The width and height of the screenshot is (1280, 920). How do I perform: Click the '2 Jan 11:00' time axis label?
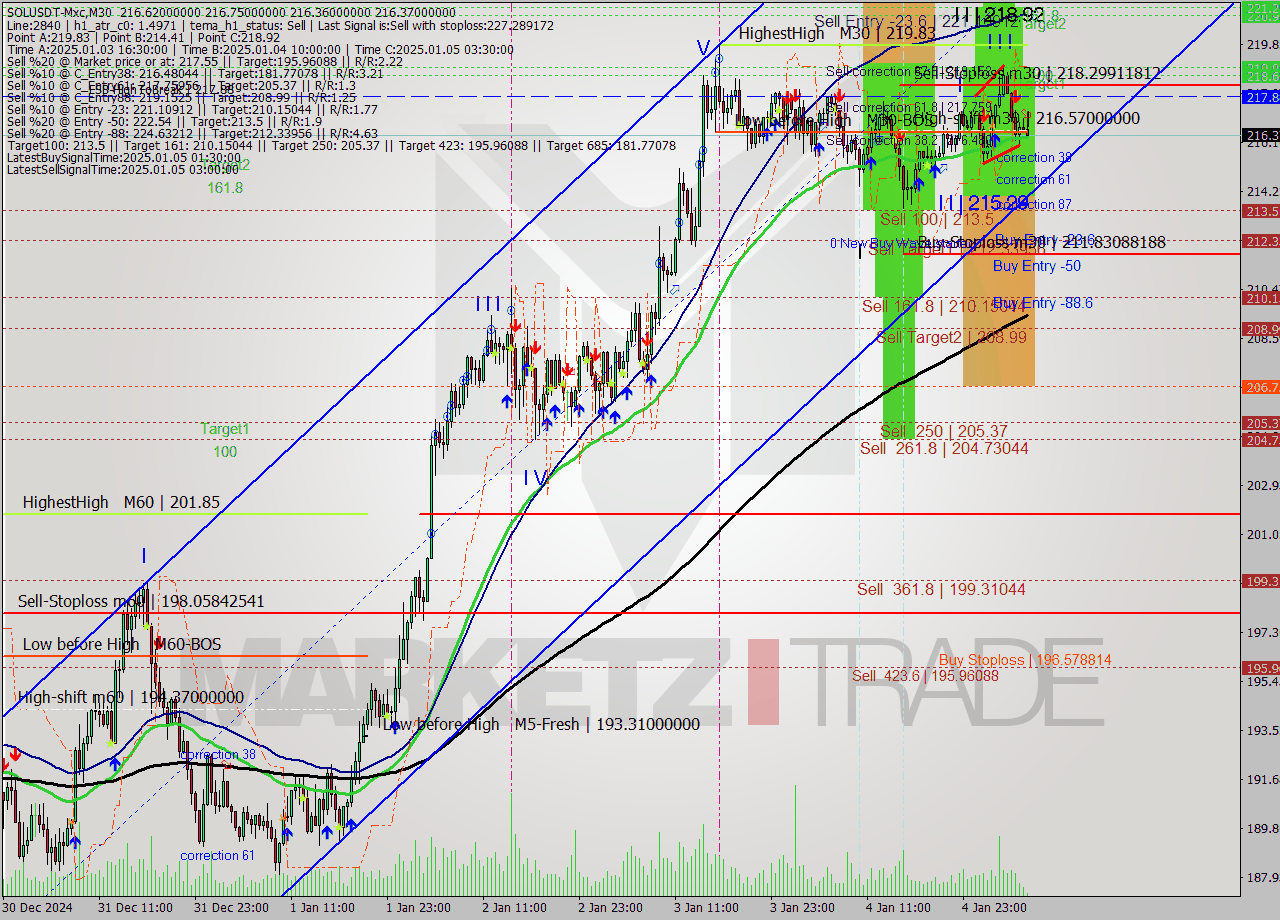[514, 908]
